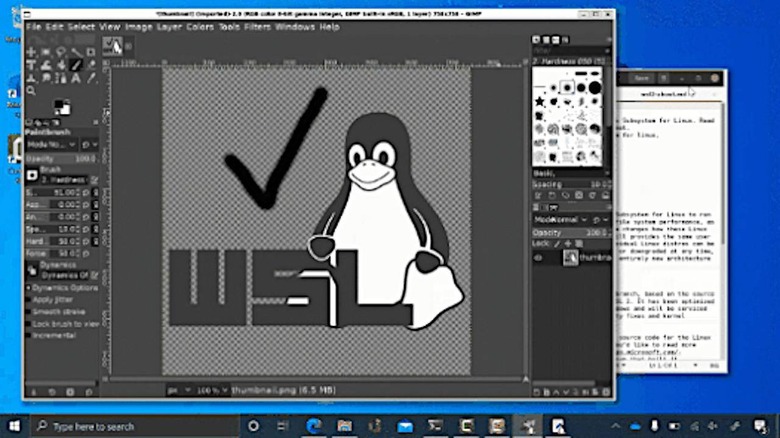Screen dimensions: 780x438
Task: Select the Crop tool
Action: tap(91, 52)
